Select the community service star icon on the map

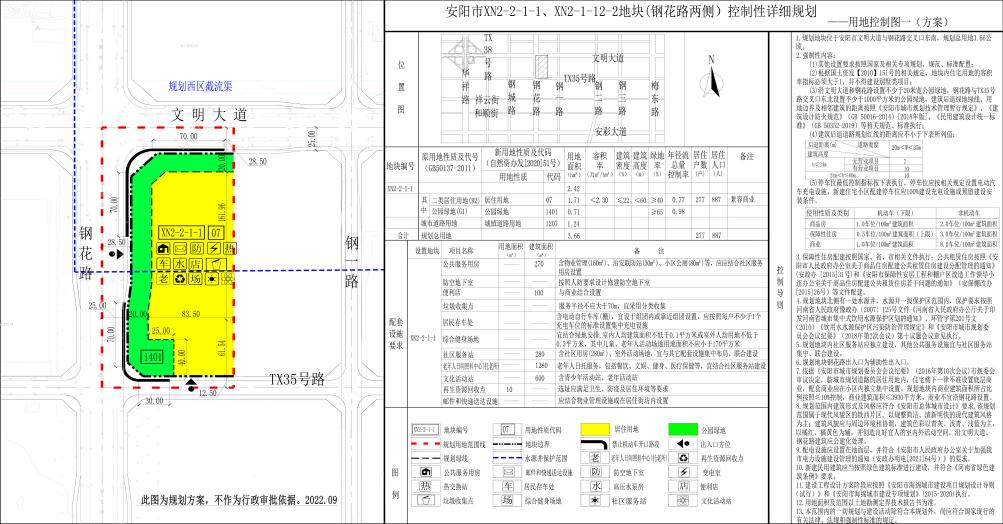pyautogui.click(x=213, y=279)
